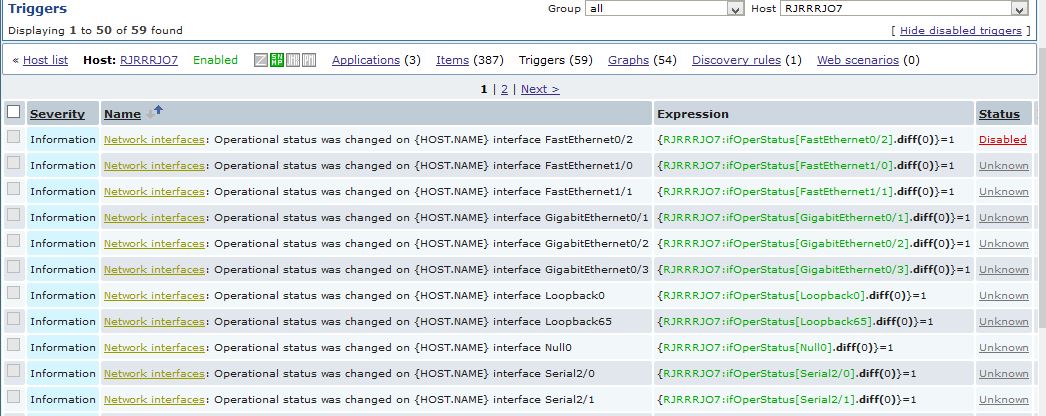Check the Serial2/1 trigger row checkbox
Screen dimensions: 1046x416
pyautogui.click(x=13, y=397)
